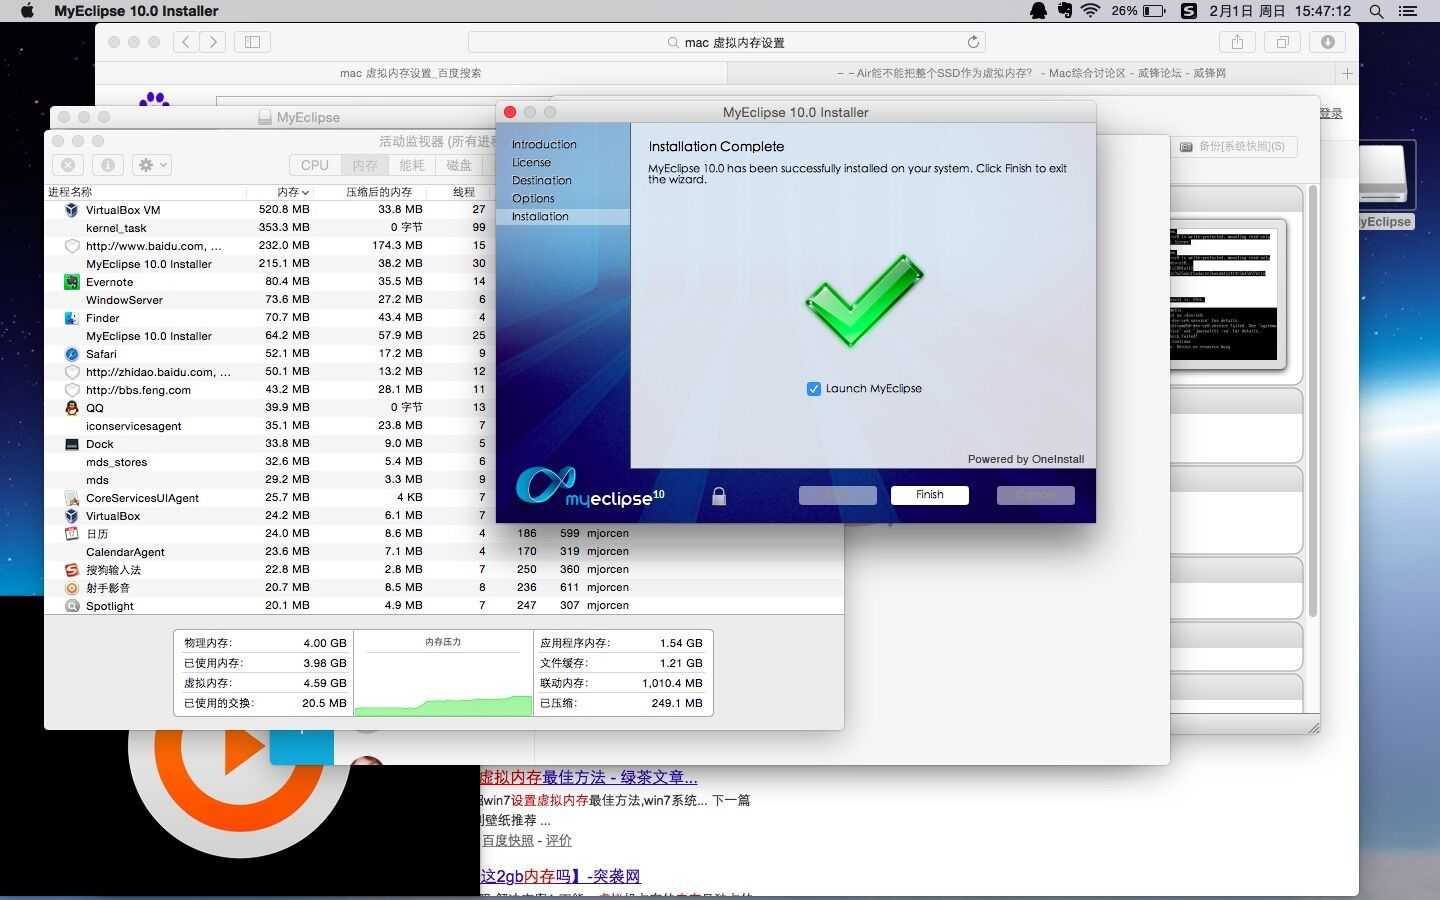The height and width of the screenshot is (900, 1440).
Task: Sort by 线程 column header
Action: pos(463,192)
